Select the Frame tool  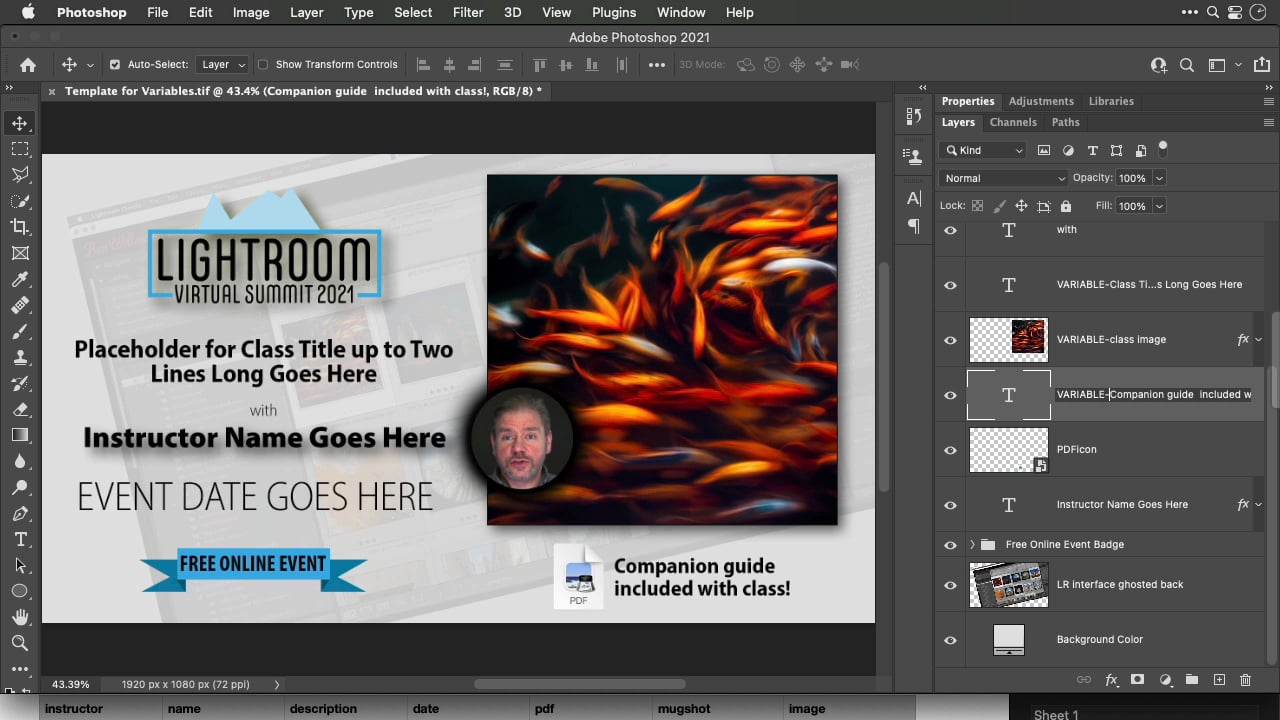click(20, 254)
